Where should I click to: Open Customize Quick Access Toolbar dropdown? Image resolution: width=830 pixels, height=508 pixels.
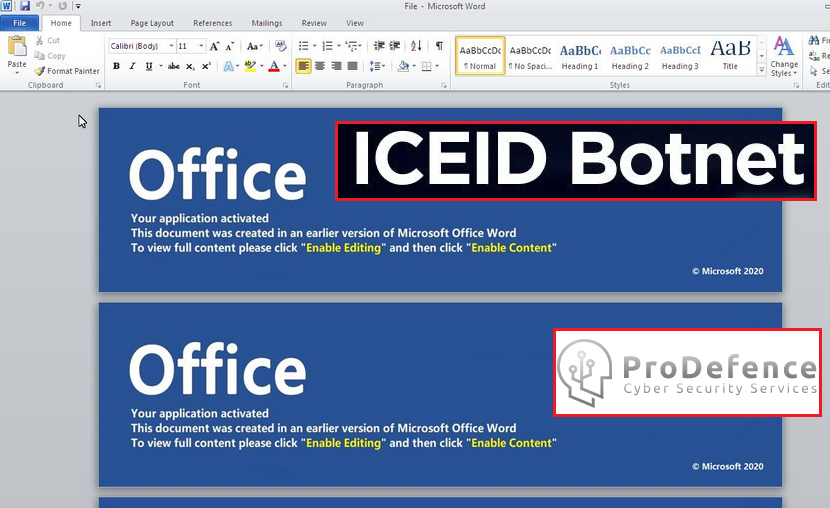point(78,6)
